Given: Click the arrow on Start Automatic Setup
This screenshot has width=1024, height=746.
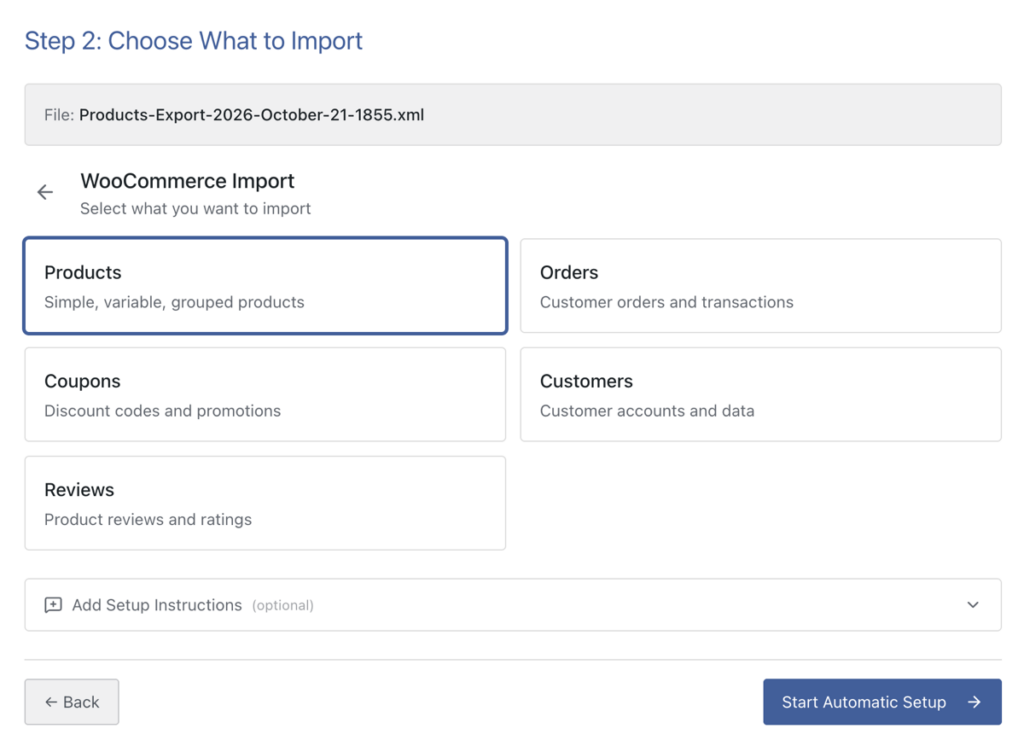Looking at the screenshot, I should click(974, 702).
